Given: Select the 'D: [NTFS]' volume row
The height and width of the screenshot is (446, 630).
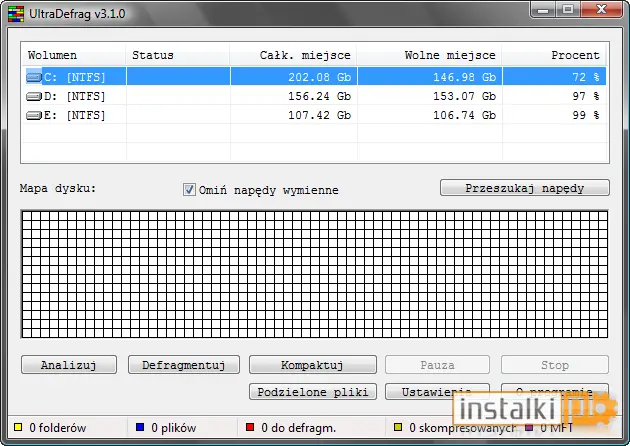Looking at the screenshot, I should [x=314, y=96].
